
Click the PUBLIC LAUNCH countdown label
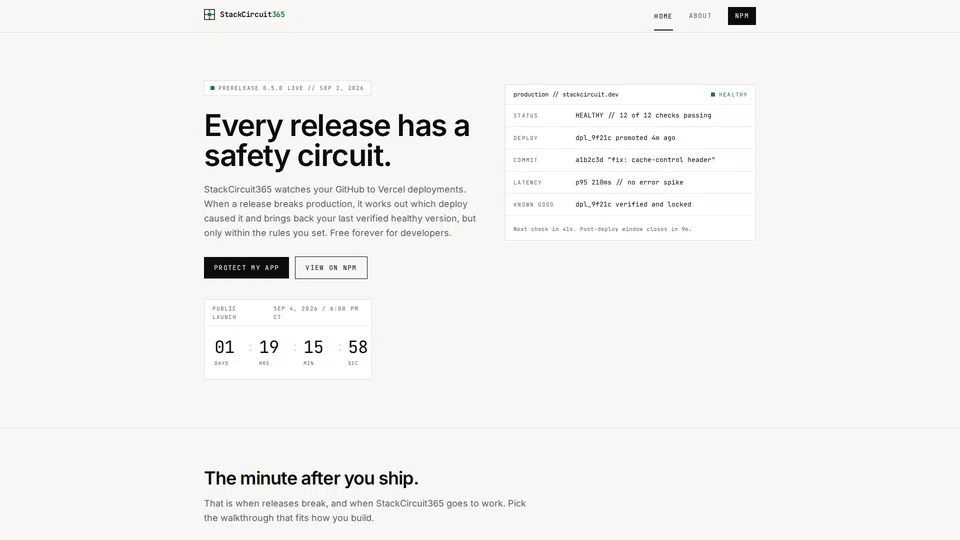[x=224, y=313]
